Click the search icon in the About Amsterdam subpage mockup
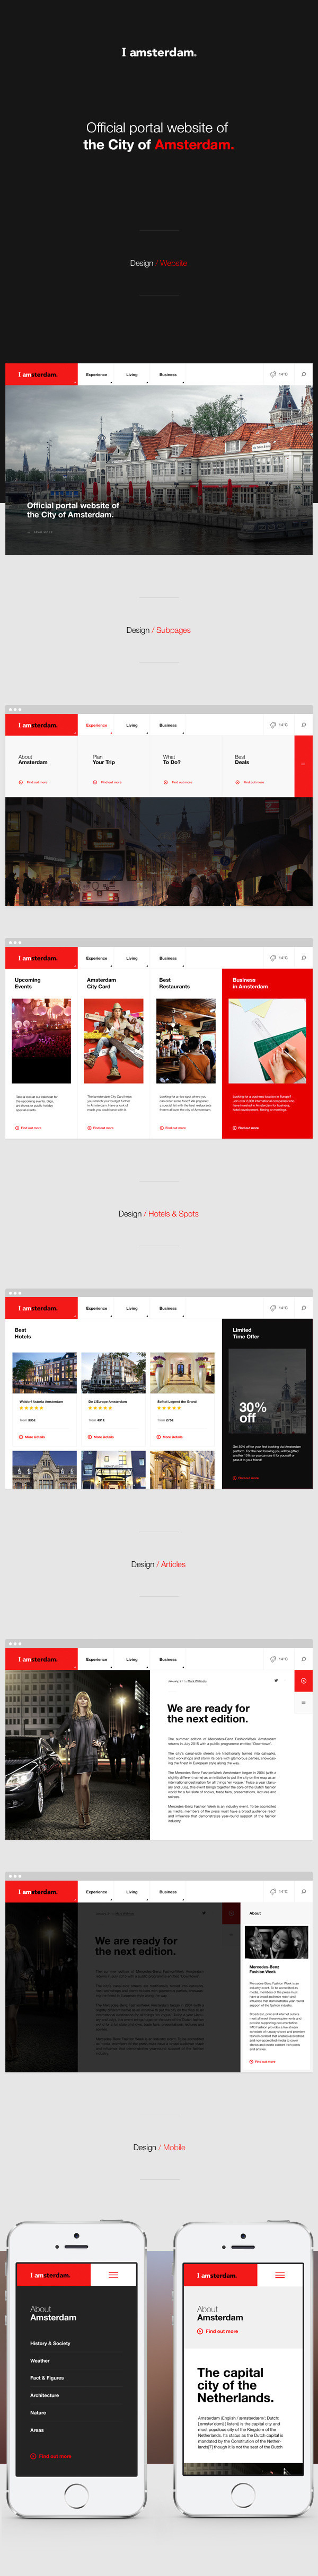The height and width of the screenshot is (2576, 318). point(303,725)
